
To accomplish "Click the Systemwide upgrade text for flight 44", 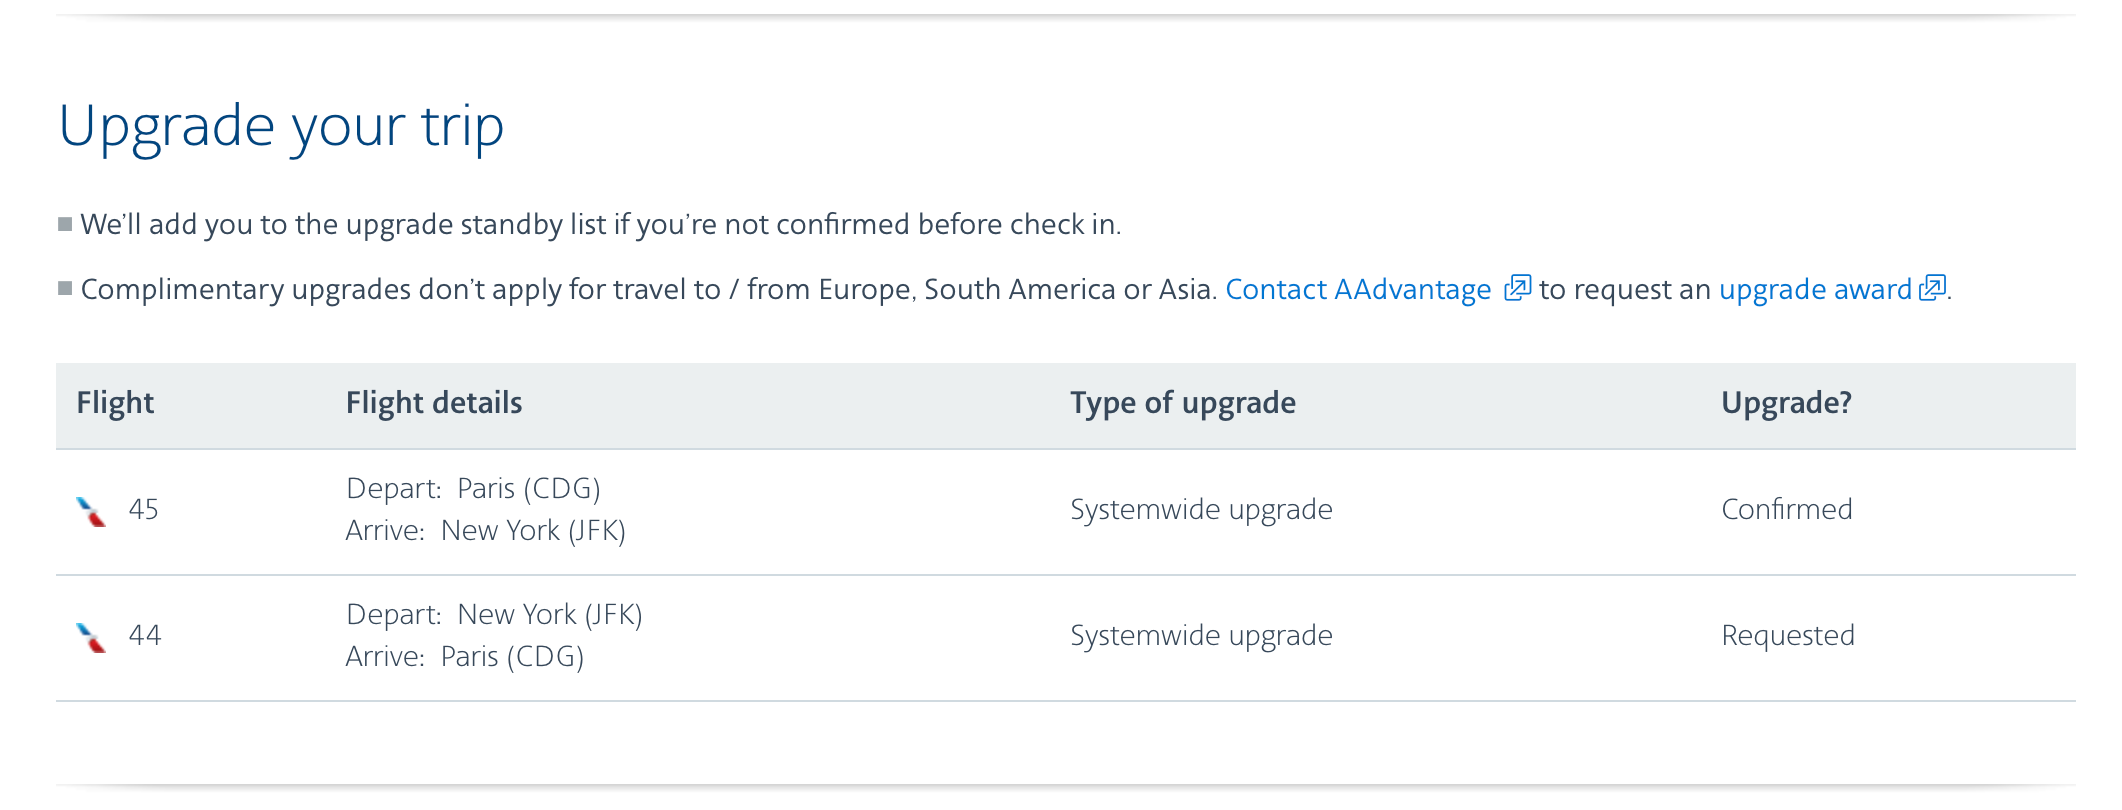I will pos(1201,636).
